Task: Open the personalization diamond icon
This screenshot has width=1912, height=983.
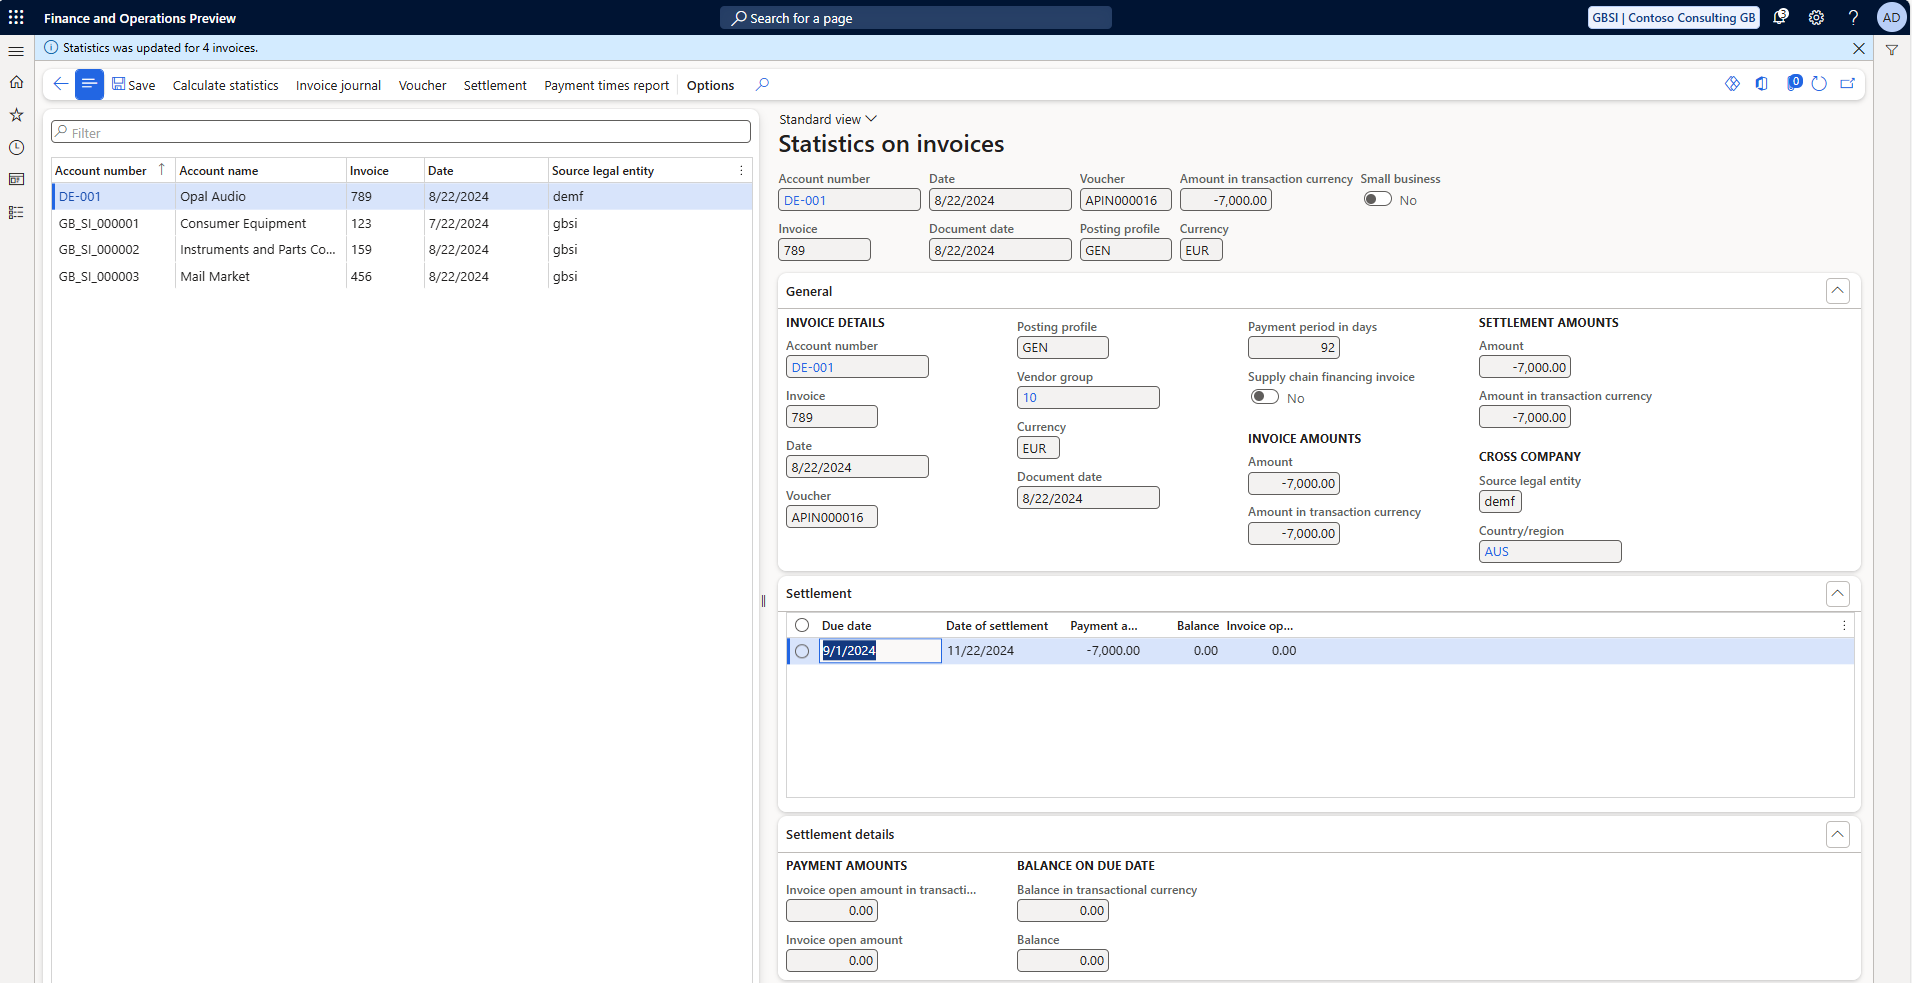Action: (1732, 84)
